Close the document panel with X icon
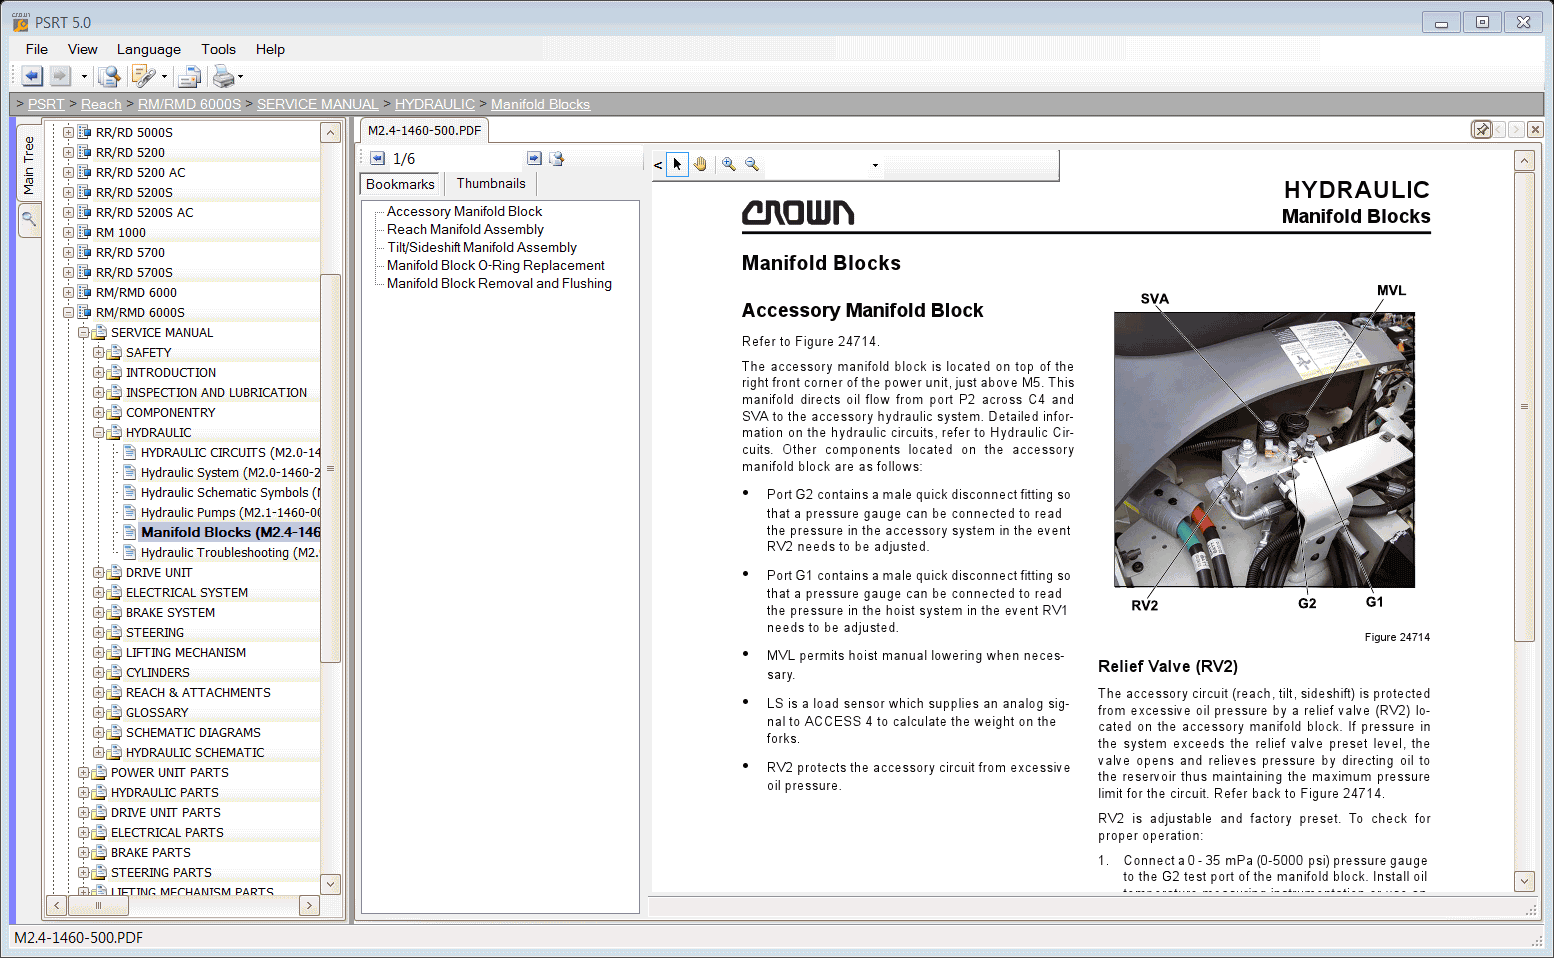Screen dimensions: 1554x958 [x=1535, y=129]
